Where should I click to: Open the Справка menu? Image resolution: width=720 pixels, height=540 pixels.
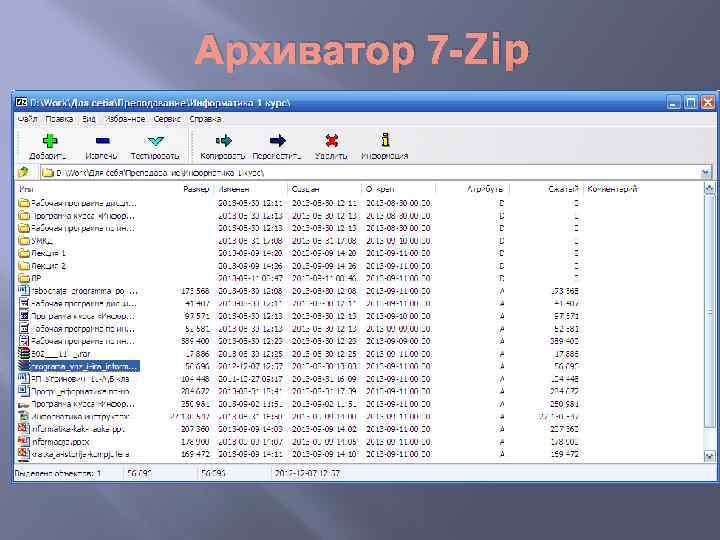(205, 119)
